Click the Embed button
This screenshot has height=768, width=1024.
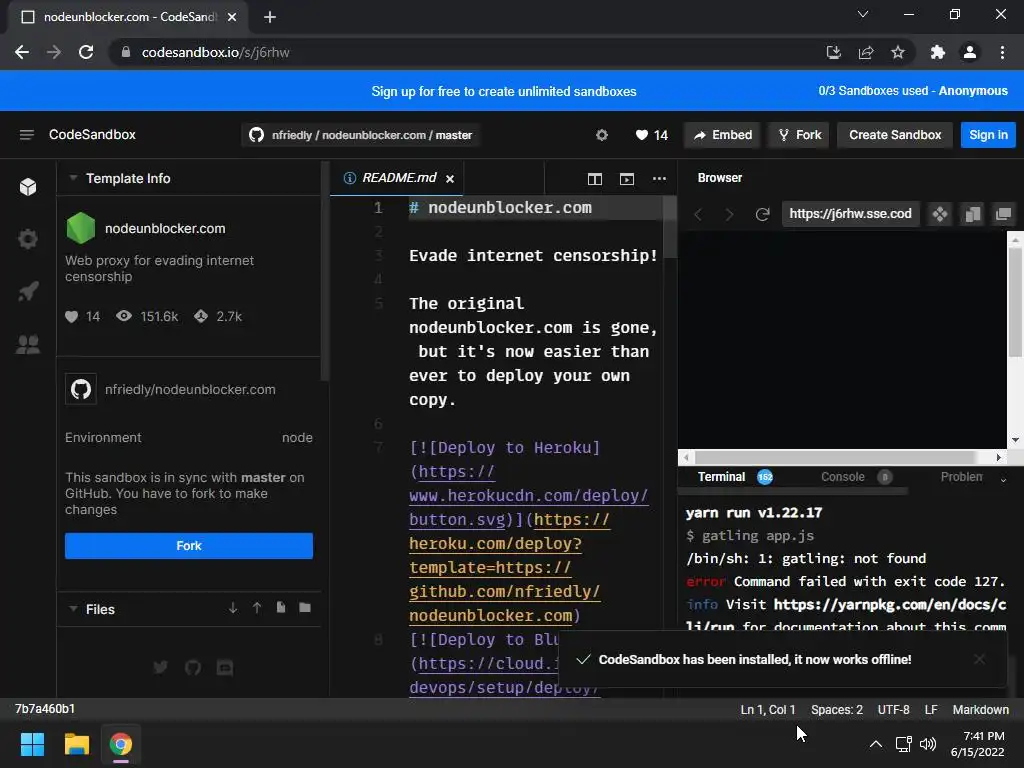click(x=723, y=135)
